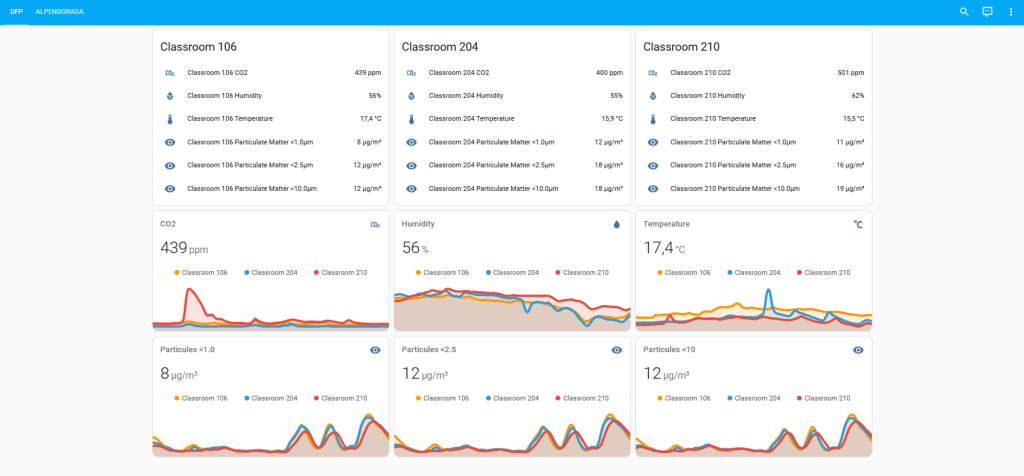
Task: Click the 56 % value on Humidity card
Action: 415,248
